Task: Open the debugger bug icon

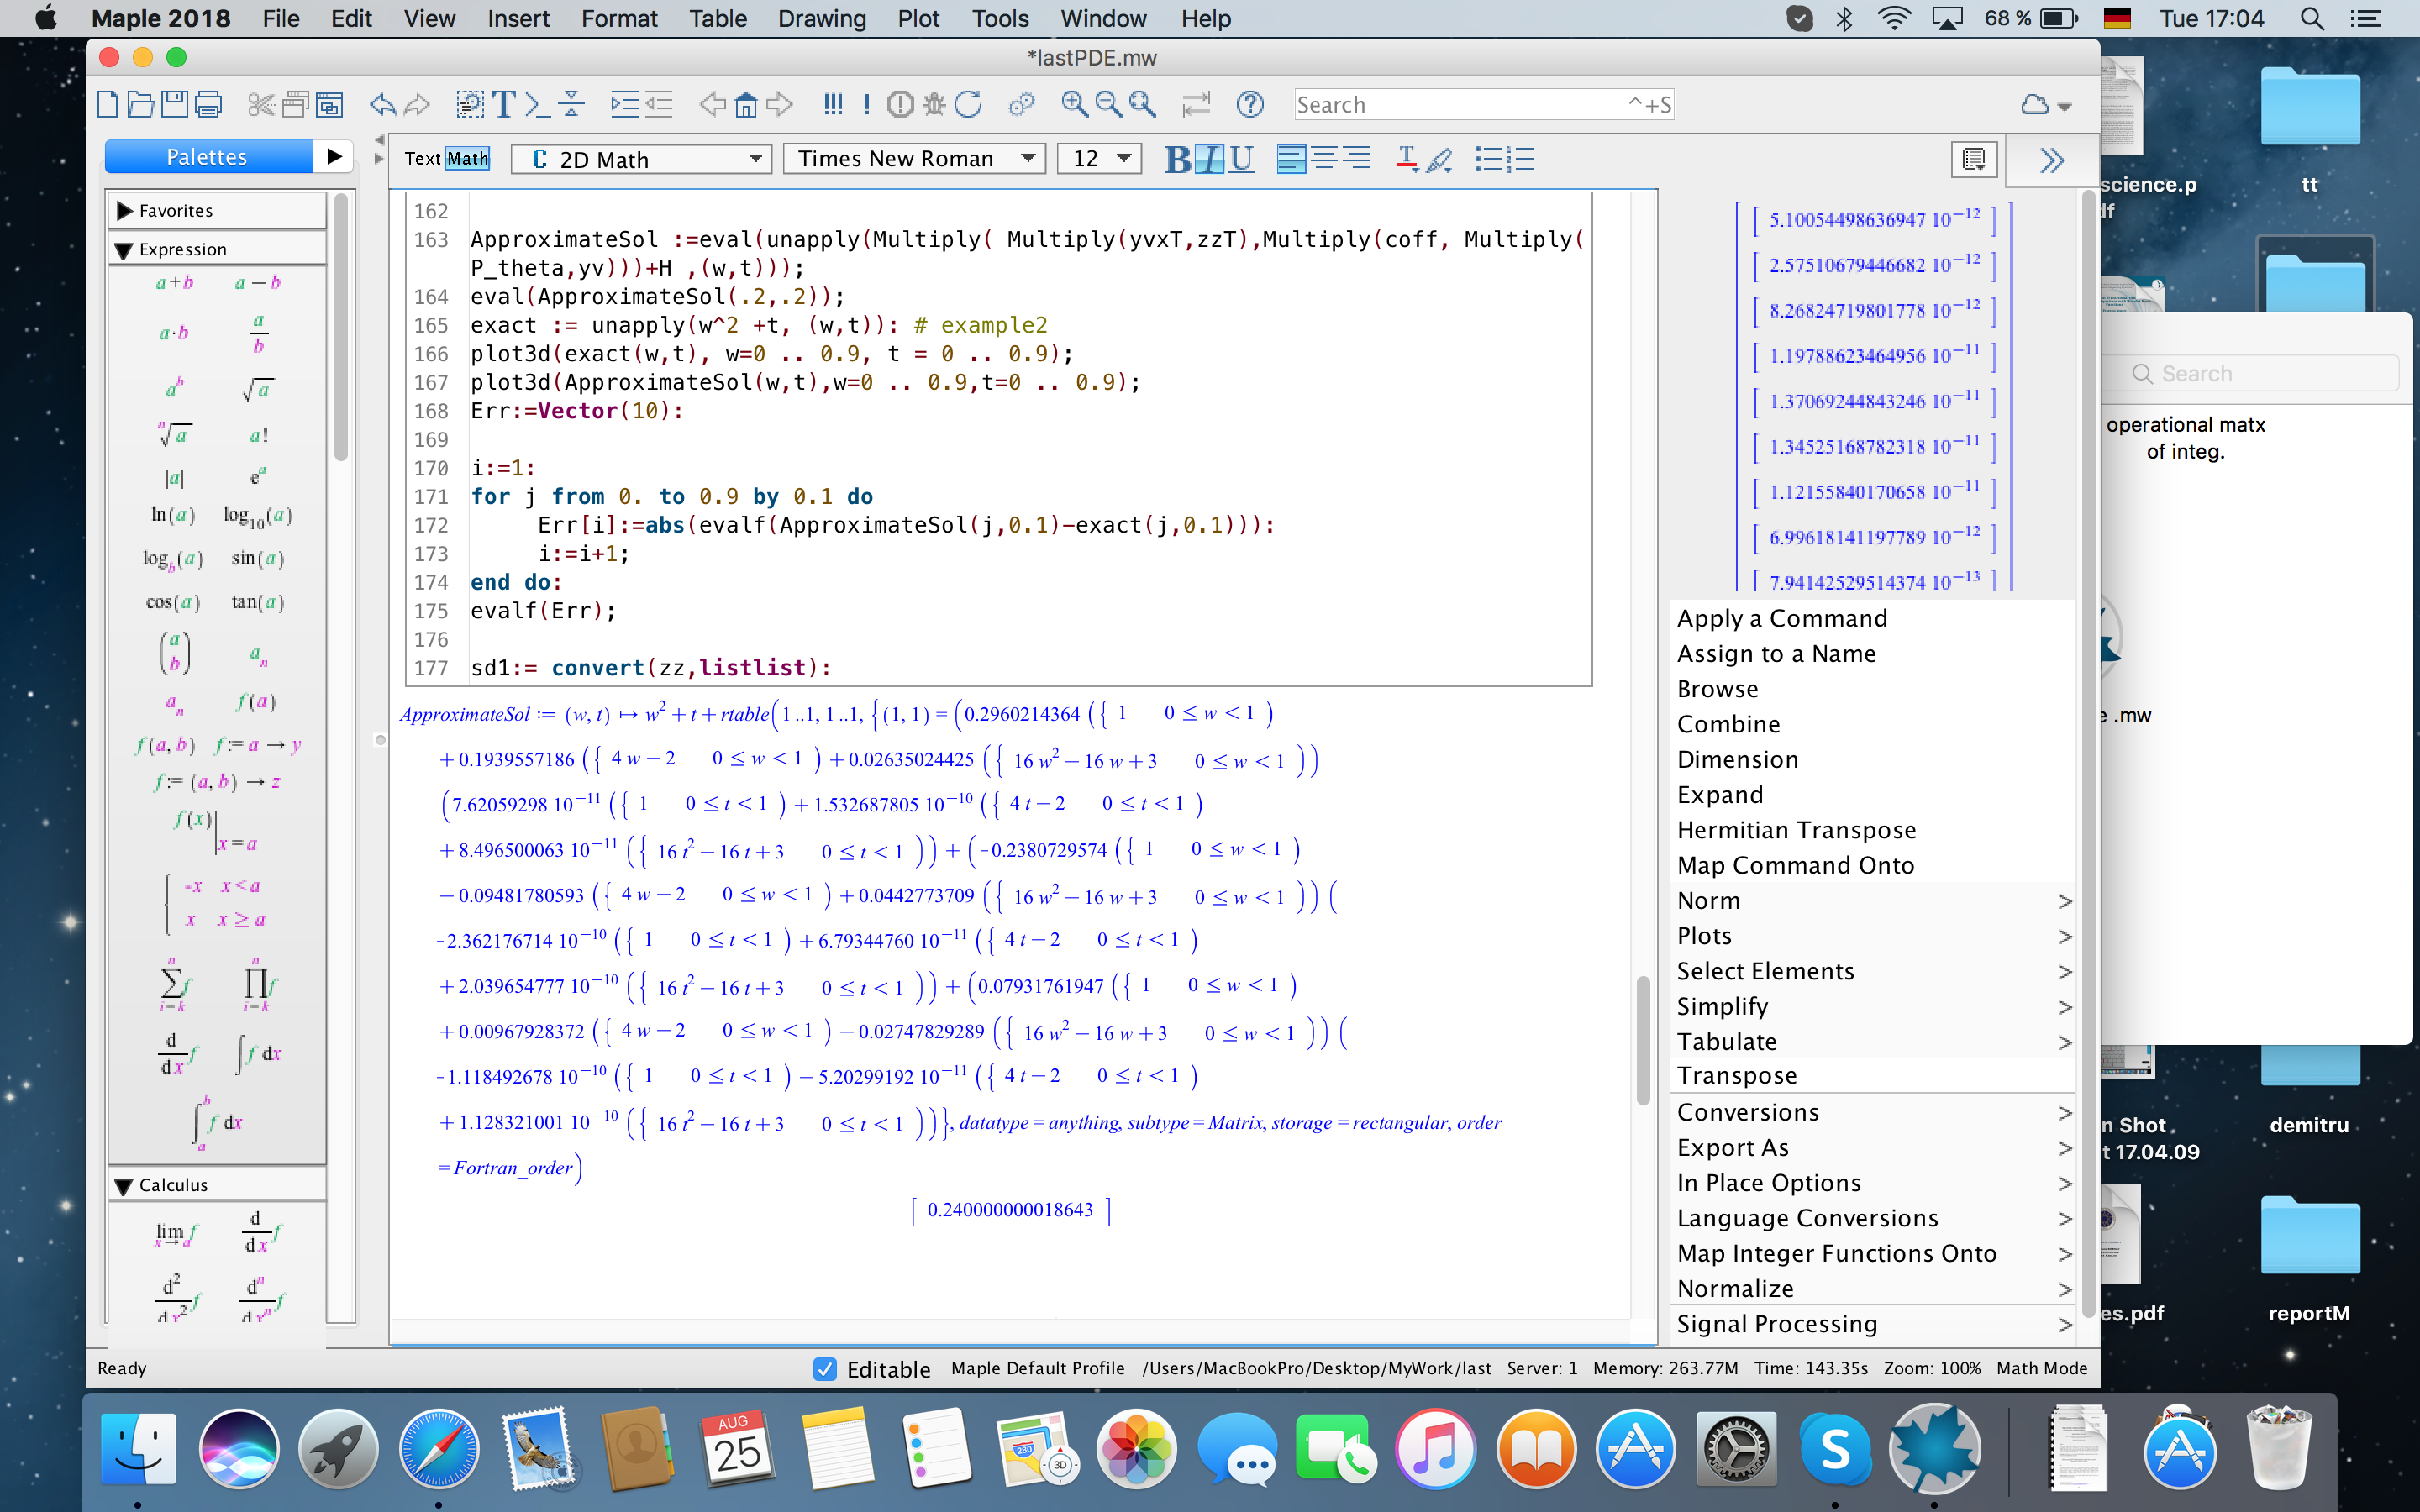Action: (x=934, y=104)
